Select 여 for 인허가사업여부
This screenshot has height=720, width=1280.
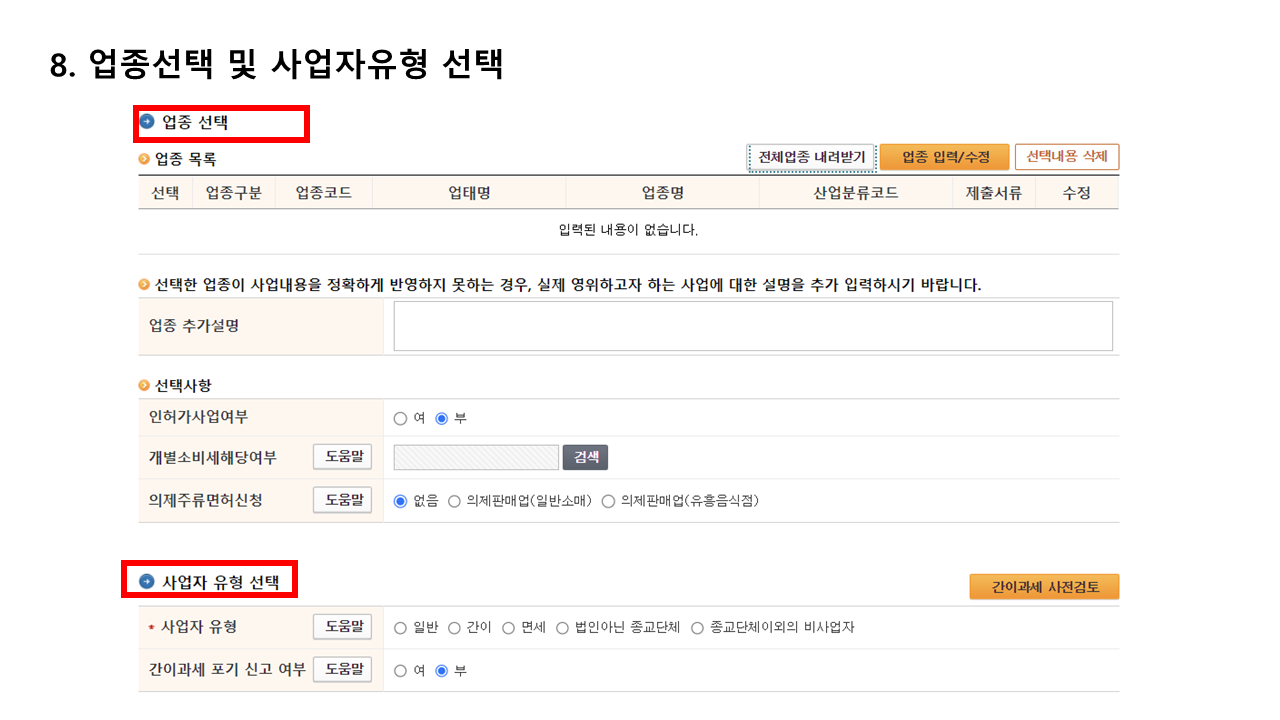(400, 418)
